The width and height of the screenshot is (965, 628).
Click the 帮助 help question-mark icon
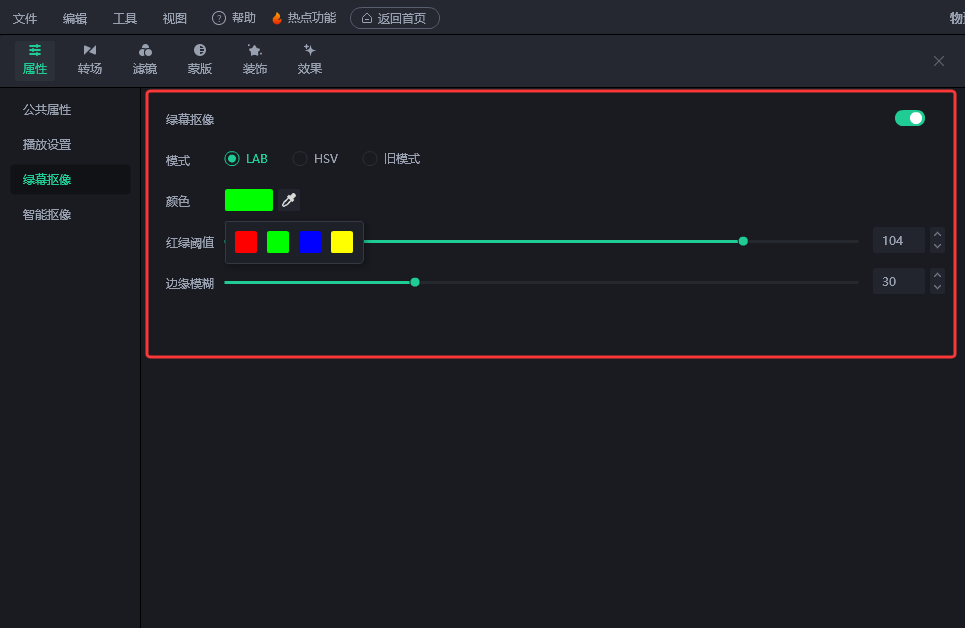pos(219,18)
